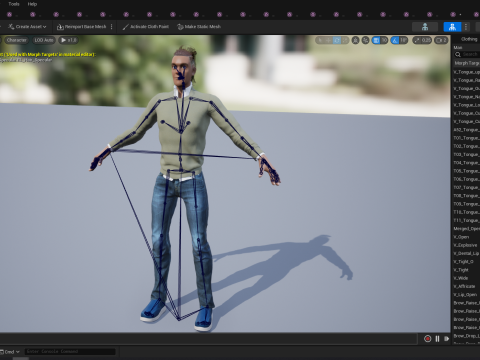
Task: Open the Tools menu
Action: coord(14,4)
